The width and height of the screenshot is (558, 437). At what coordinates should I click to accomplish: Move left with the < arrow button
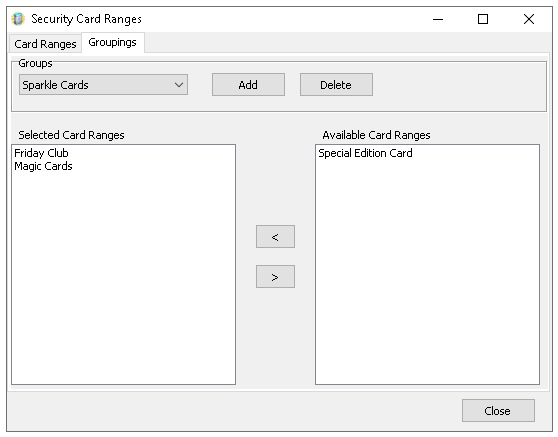pyautogui.click(x=275, y=237)
